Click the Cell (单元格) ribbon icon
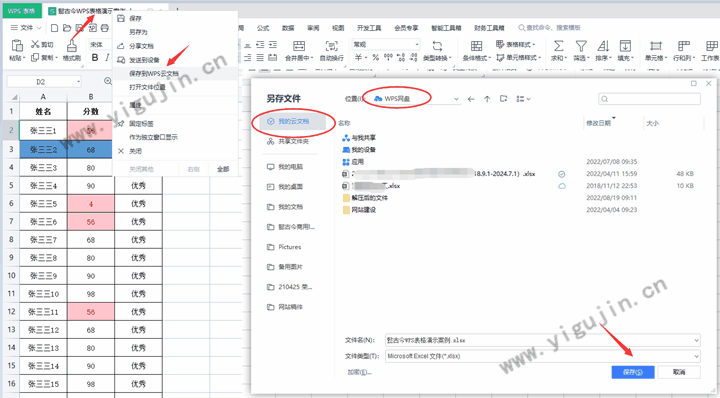The width and height of the screenshot is (720, 398). tap(655, 45)
